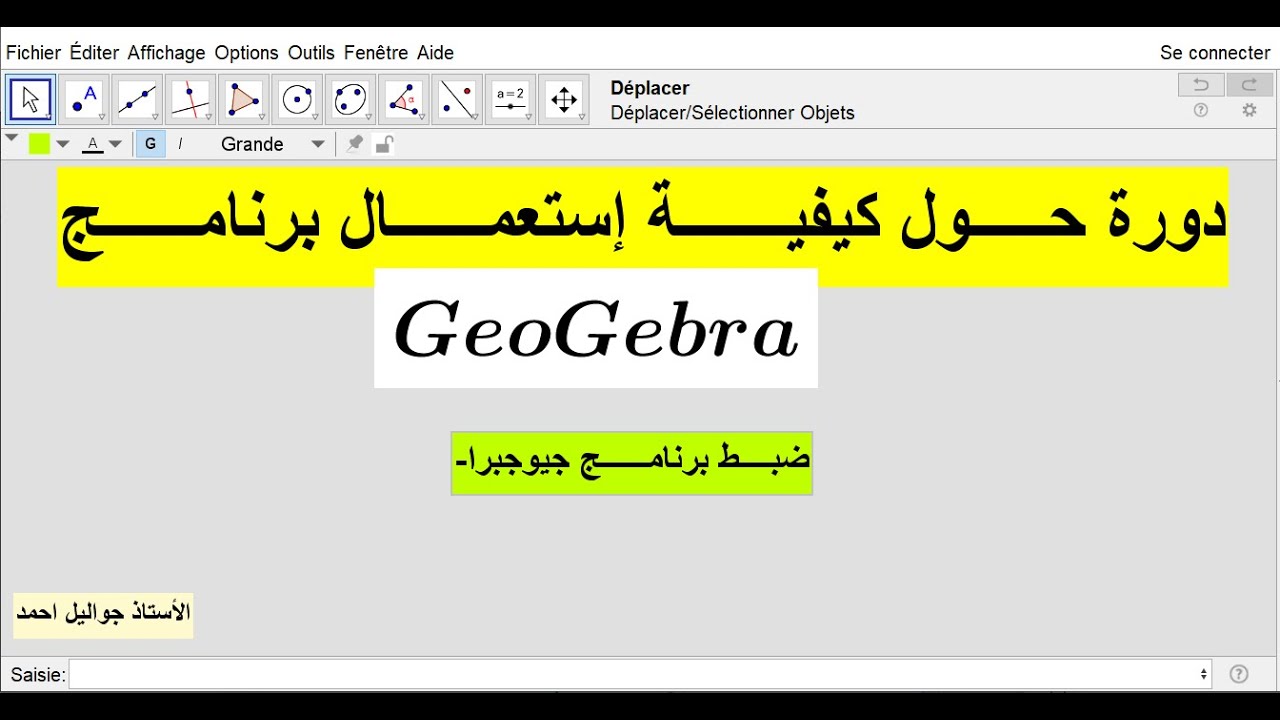
Task: Select the GeoGebra LaTeX text object
Action: coord(596,328)
